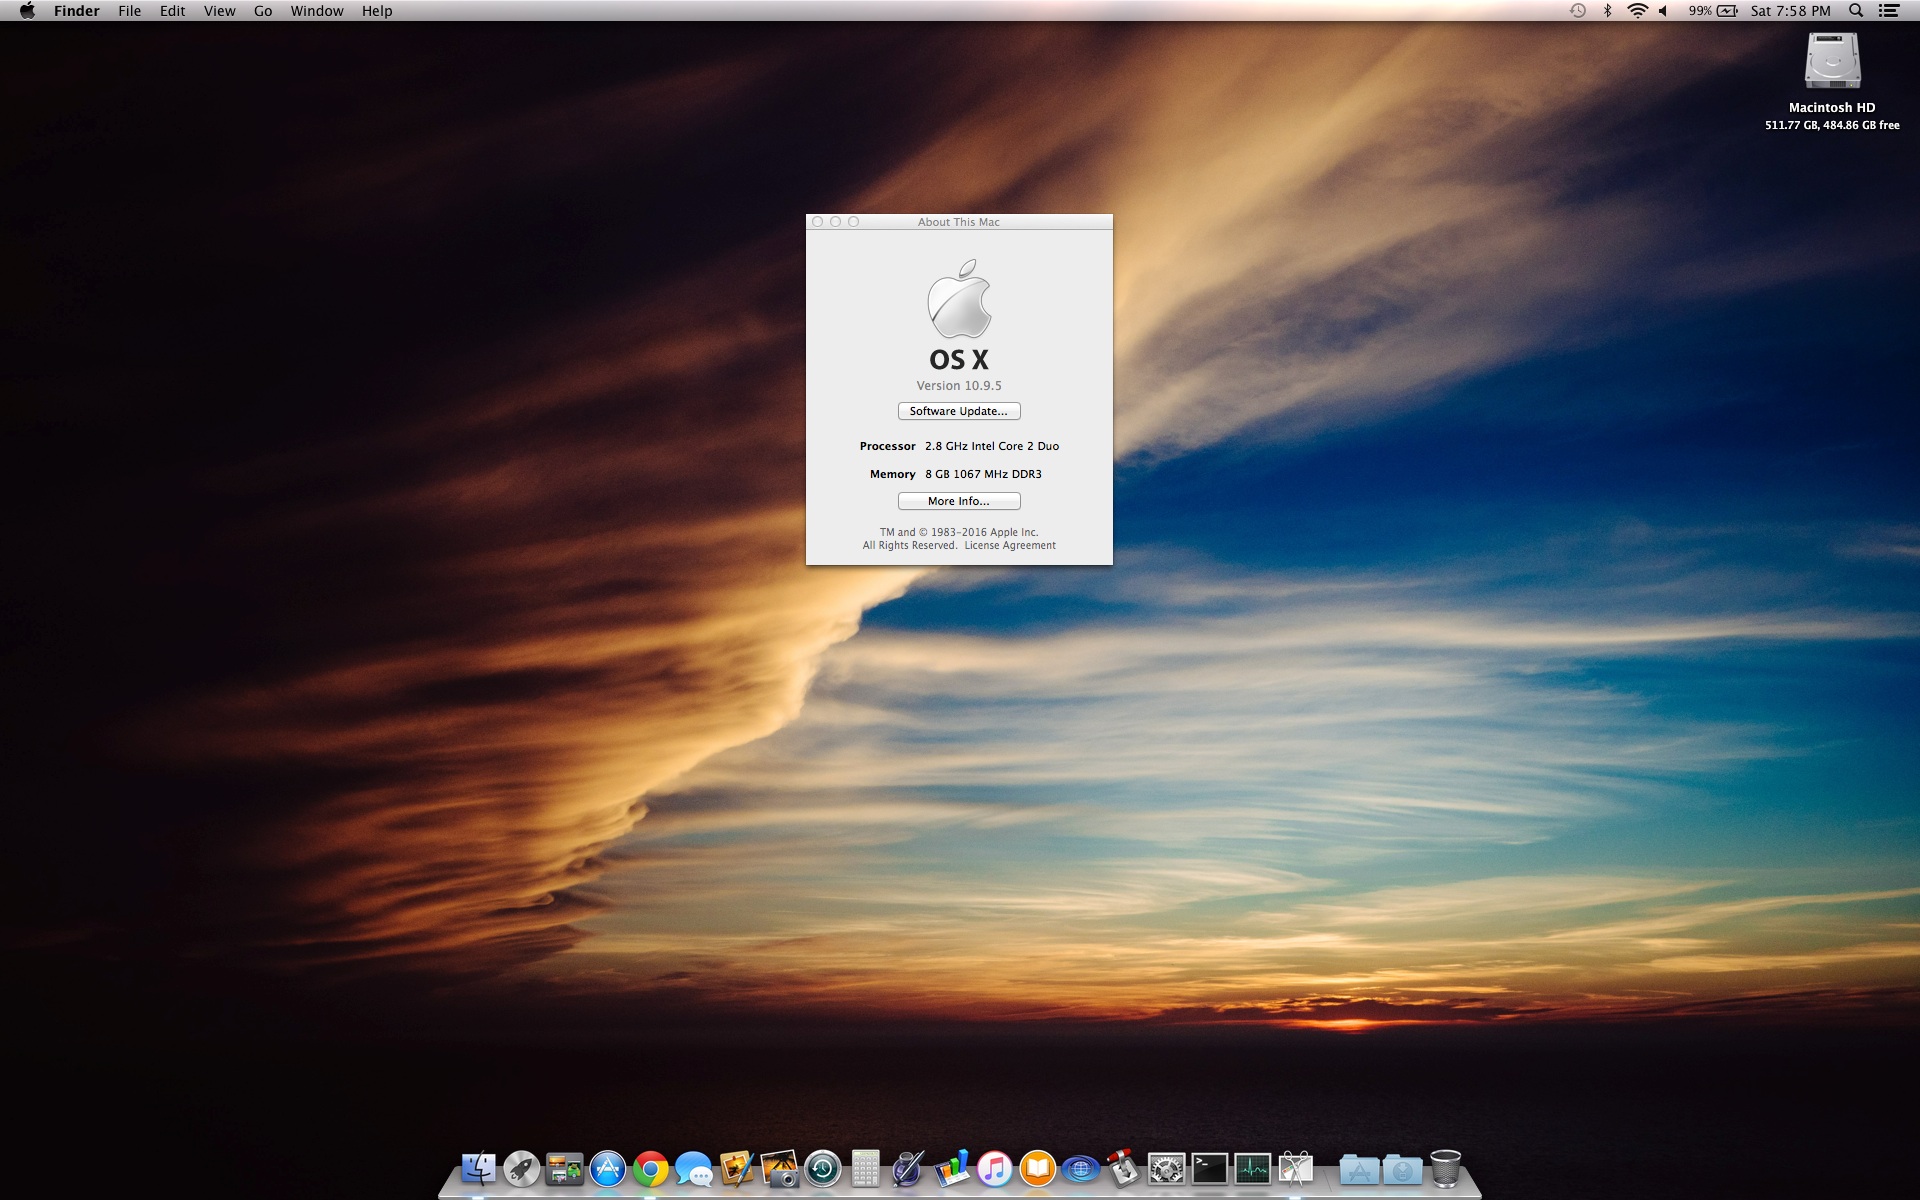Open the Downloads folder stack
Screen dimensions: 1920x1200
click(1402, 1169)
